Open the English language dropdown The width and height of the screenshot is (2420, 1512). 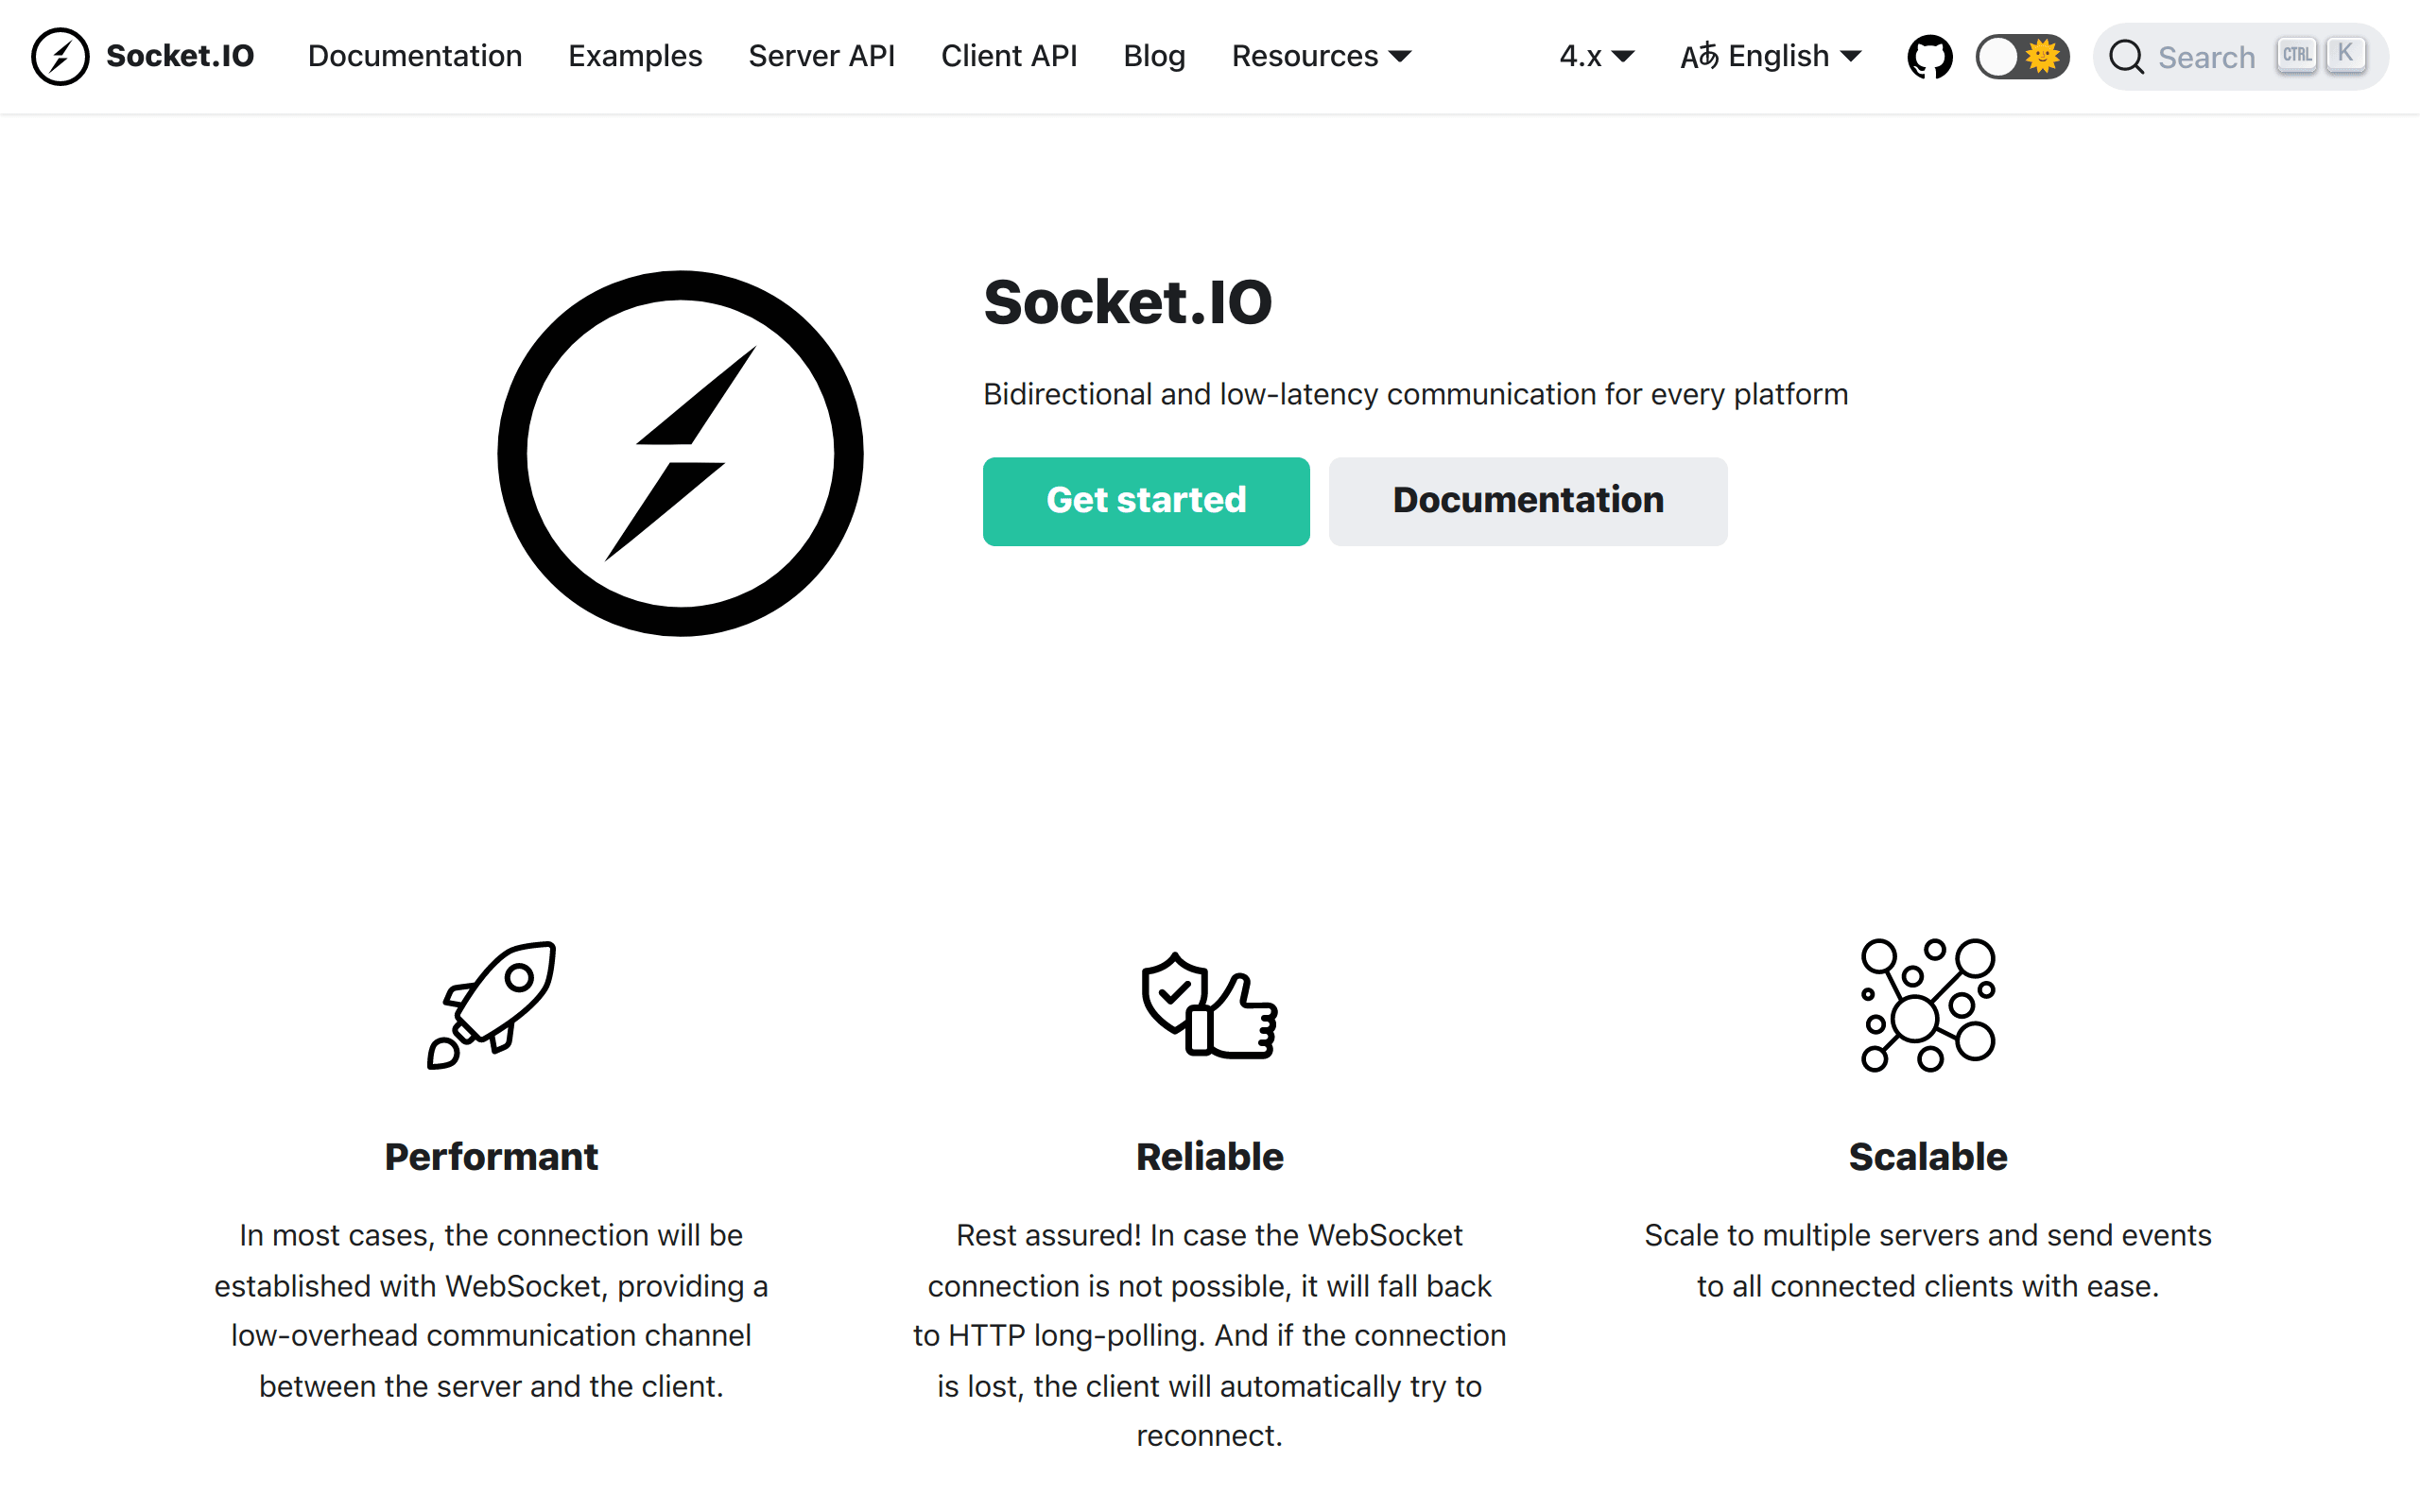[1771, 56]
